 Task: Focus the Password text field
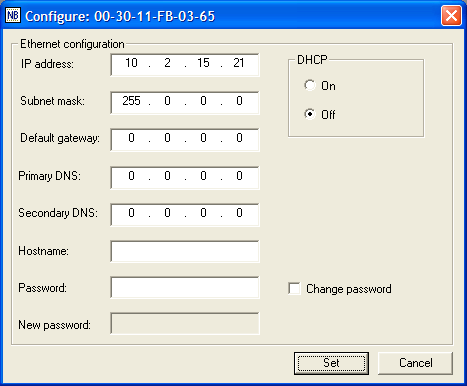pos(185,287)
